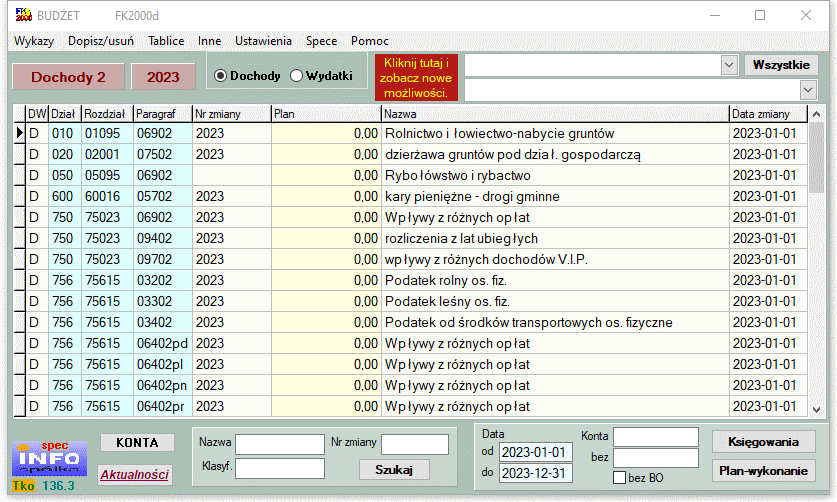Click the Plan-wykonanie button
This screenshot has height=502, width=837.
point(763,471)
